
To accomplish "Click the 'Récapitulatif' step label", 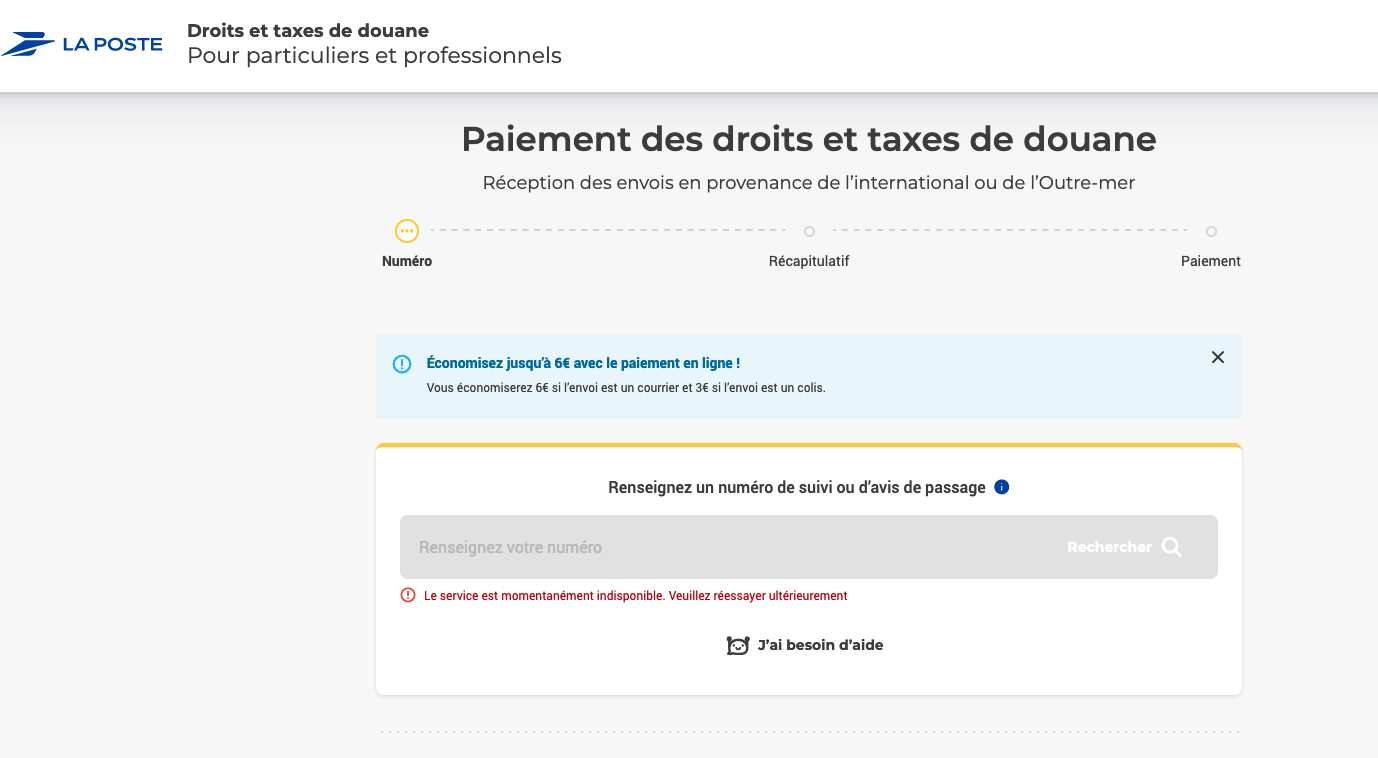I will [809, 261].
